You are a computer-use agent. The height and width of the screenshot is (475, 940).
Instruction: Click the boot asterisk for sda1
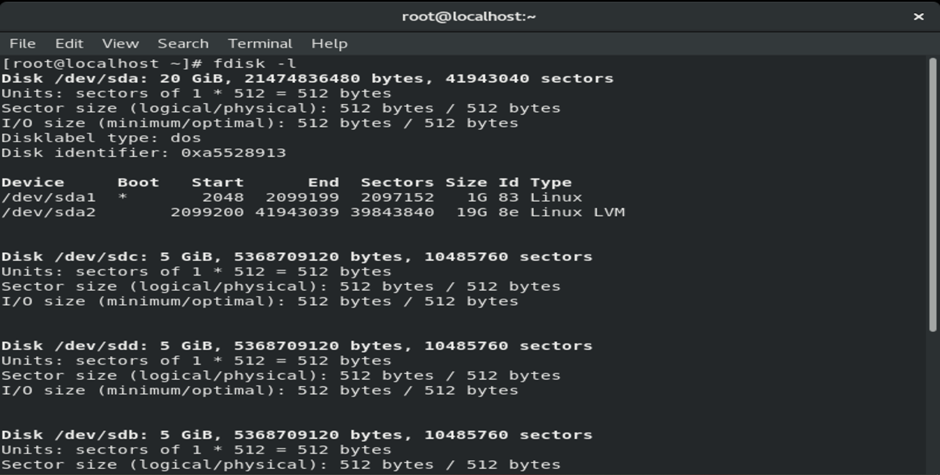(122, 197)
